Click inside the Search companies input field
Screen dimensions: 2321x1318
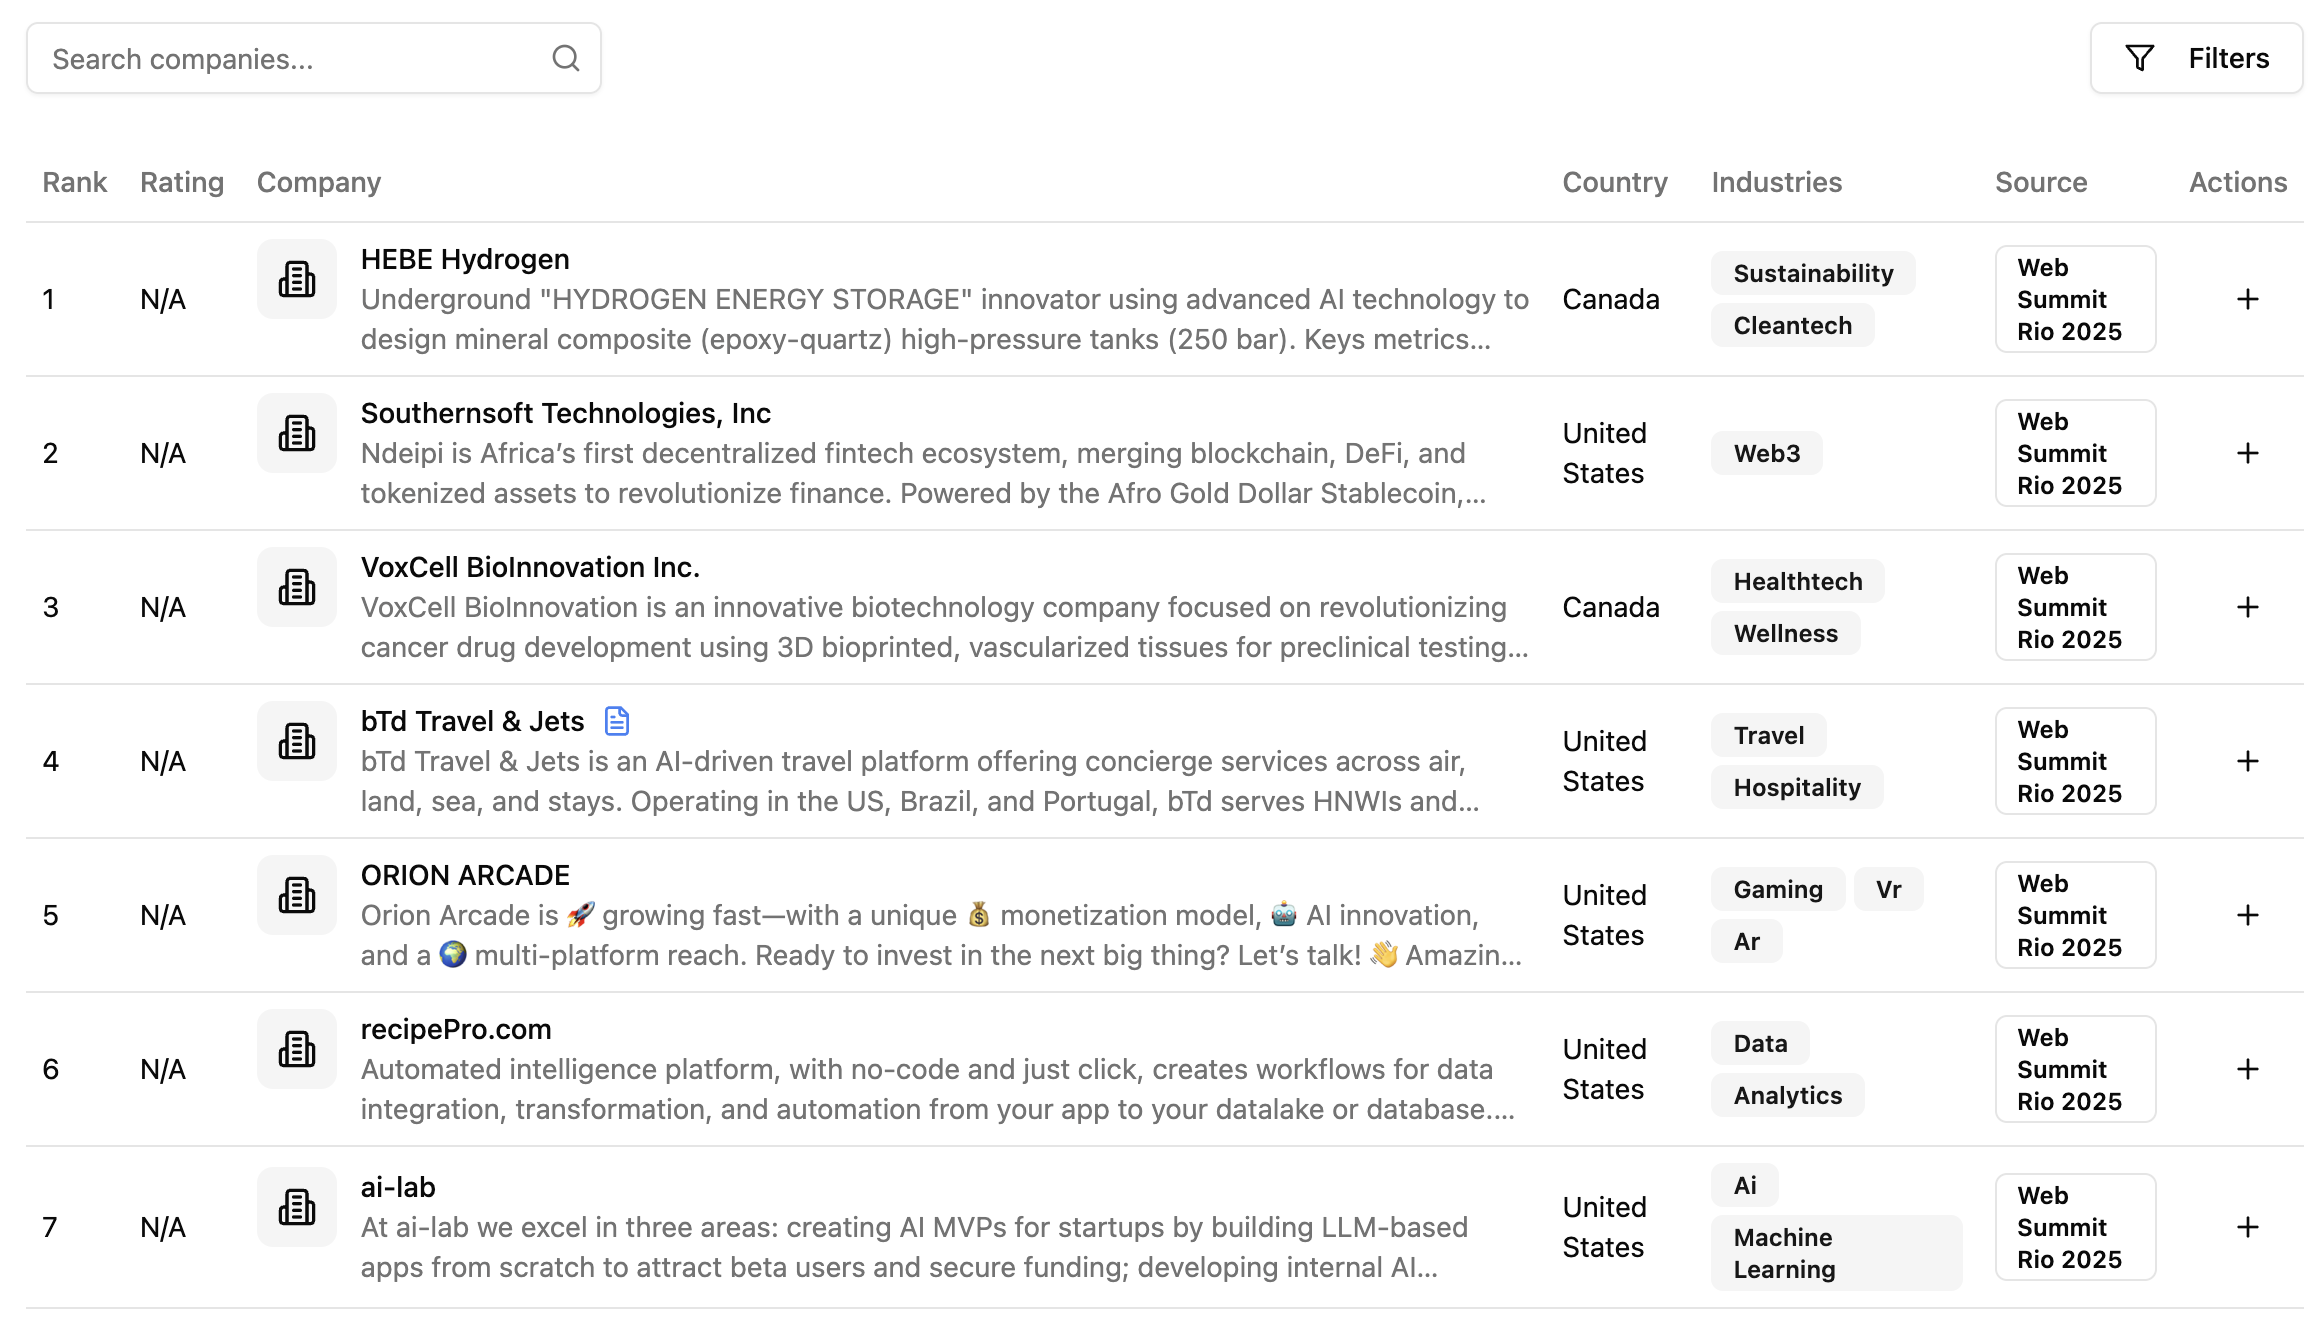pos(280,58)
